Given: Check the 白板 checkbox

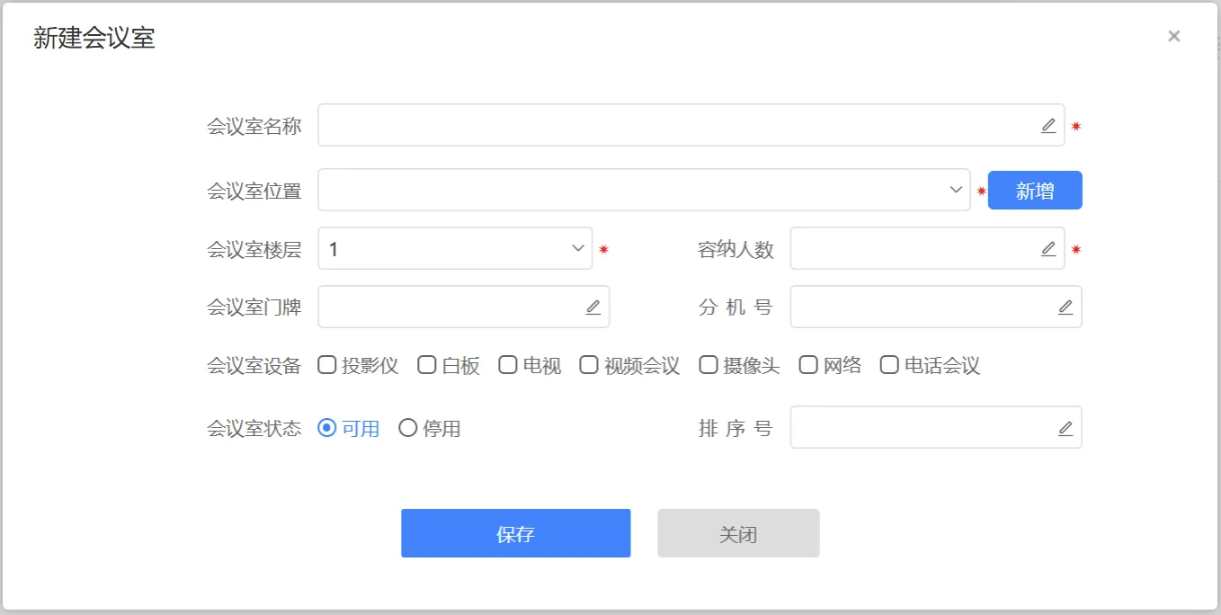Looking at the screenshot, I should (427, 365).
